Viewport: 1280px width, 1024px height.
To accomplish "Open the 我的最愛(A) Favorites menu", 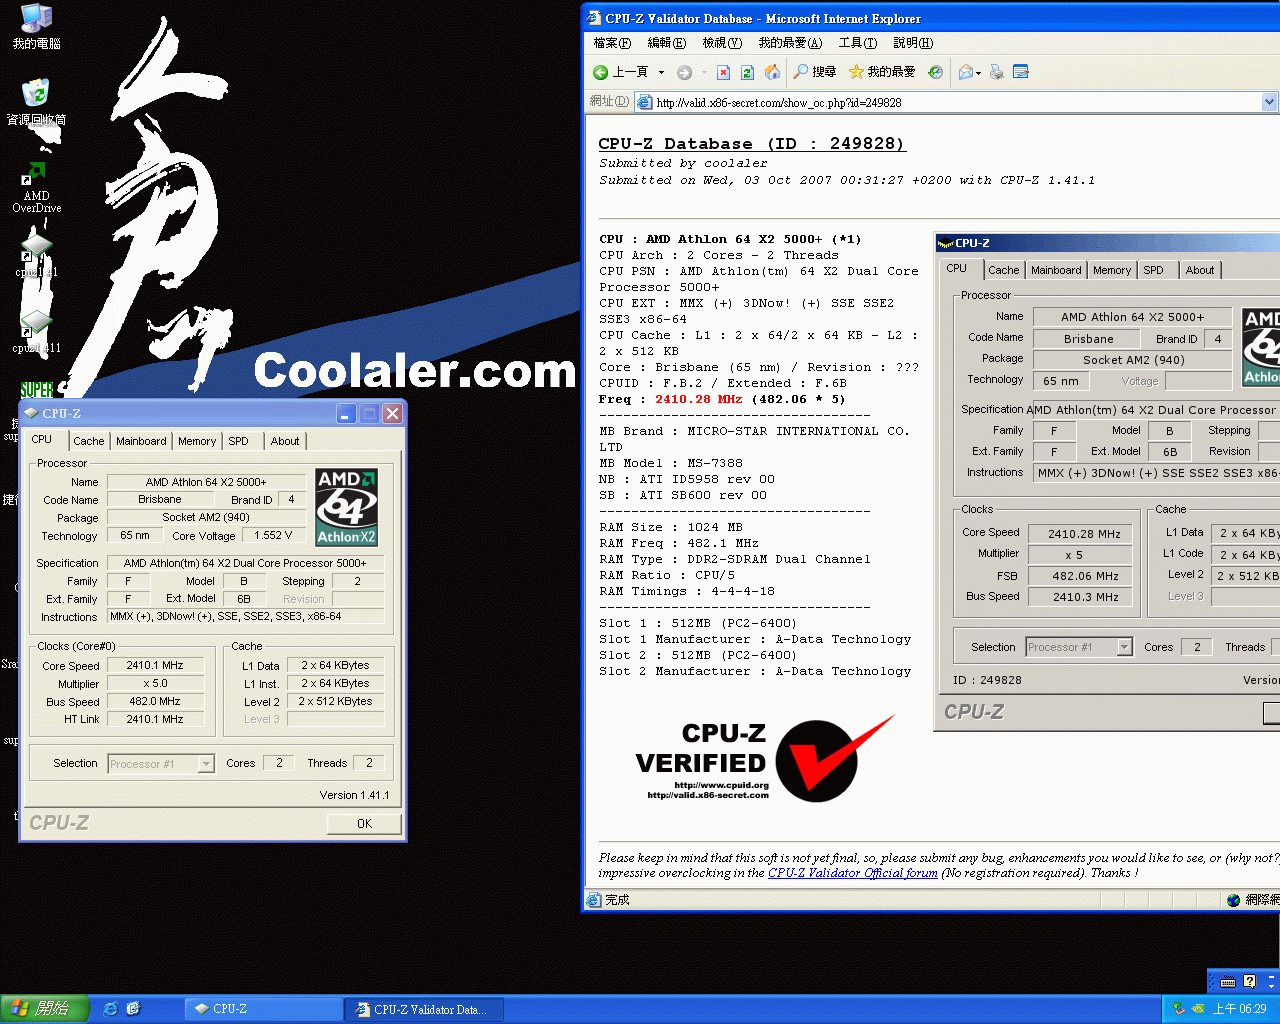I will pyautogui.click(x=790, y=43).
